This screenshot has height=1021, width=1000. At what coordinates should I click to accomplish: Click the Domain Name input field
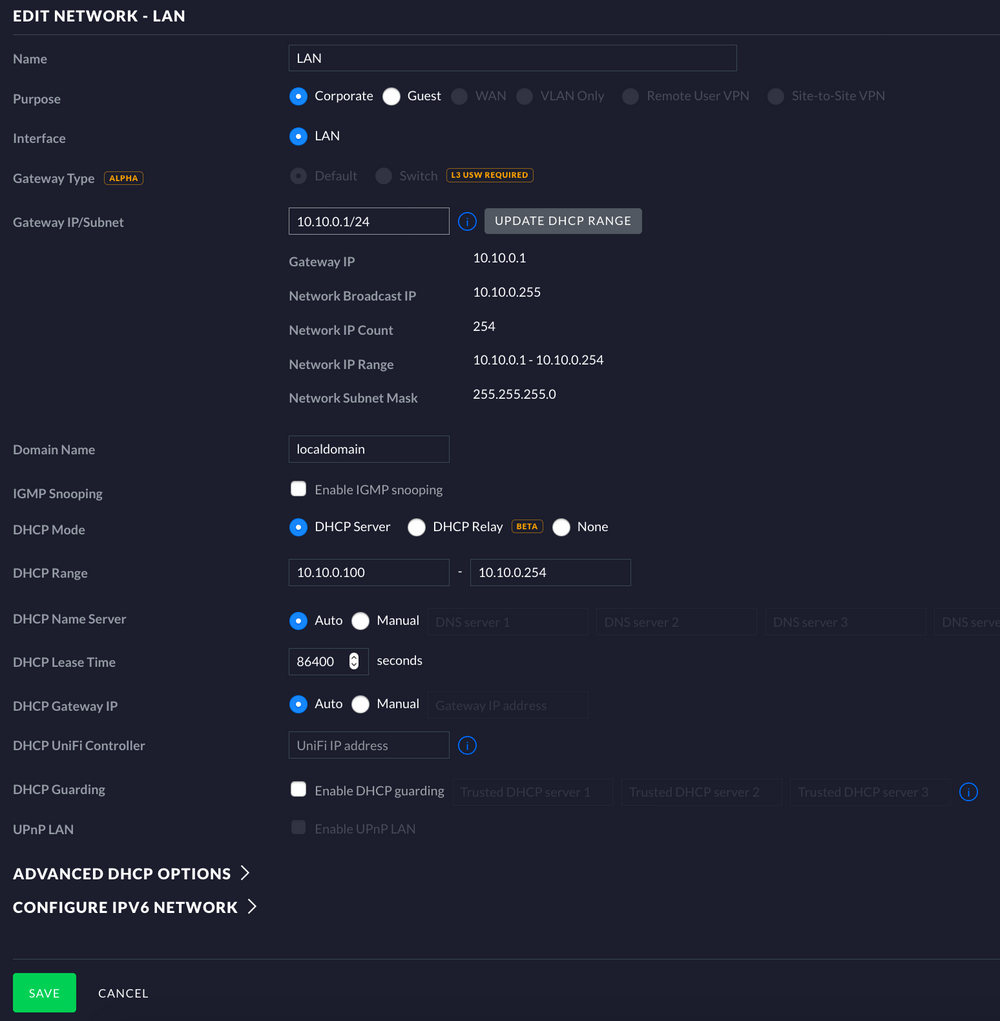pyautogui.click(x=368, y=448)
